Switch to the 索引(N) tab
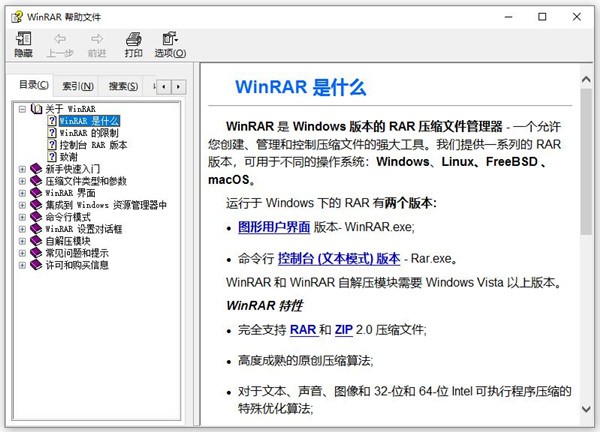 (78, 86)
